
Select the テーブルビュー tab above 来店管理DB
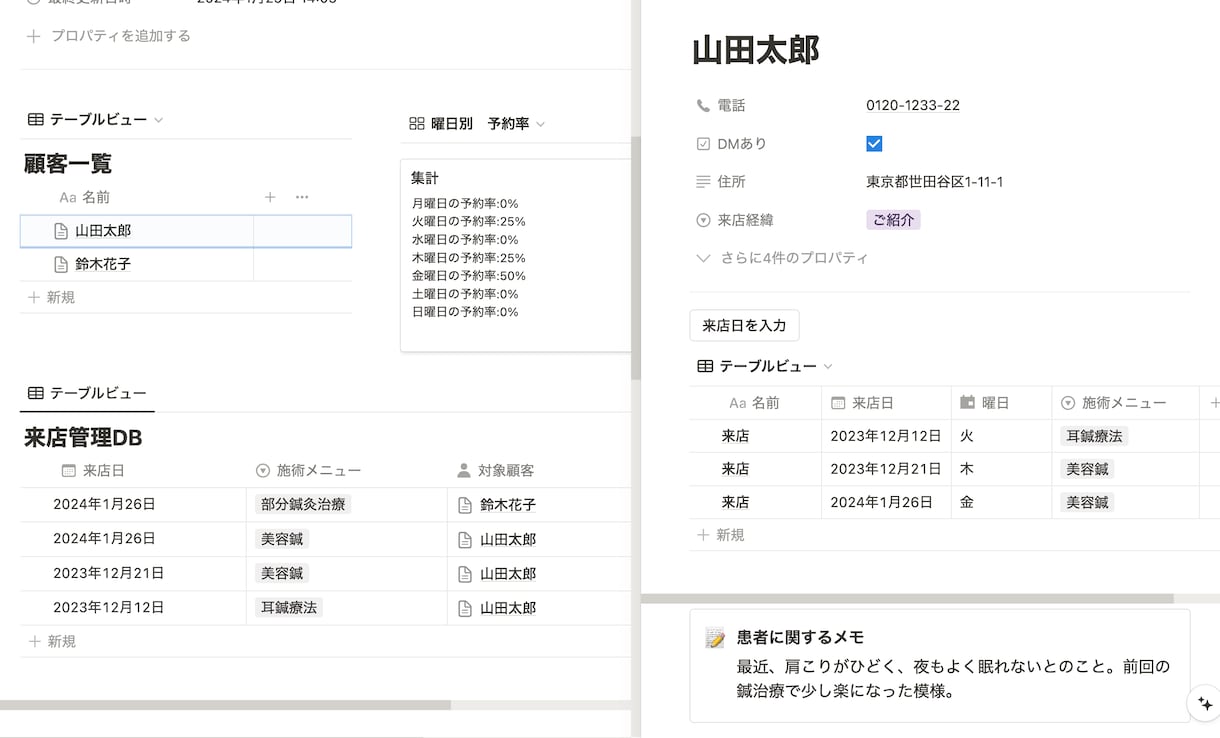click(x=87, y=393)
